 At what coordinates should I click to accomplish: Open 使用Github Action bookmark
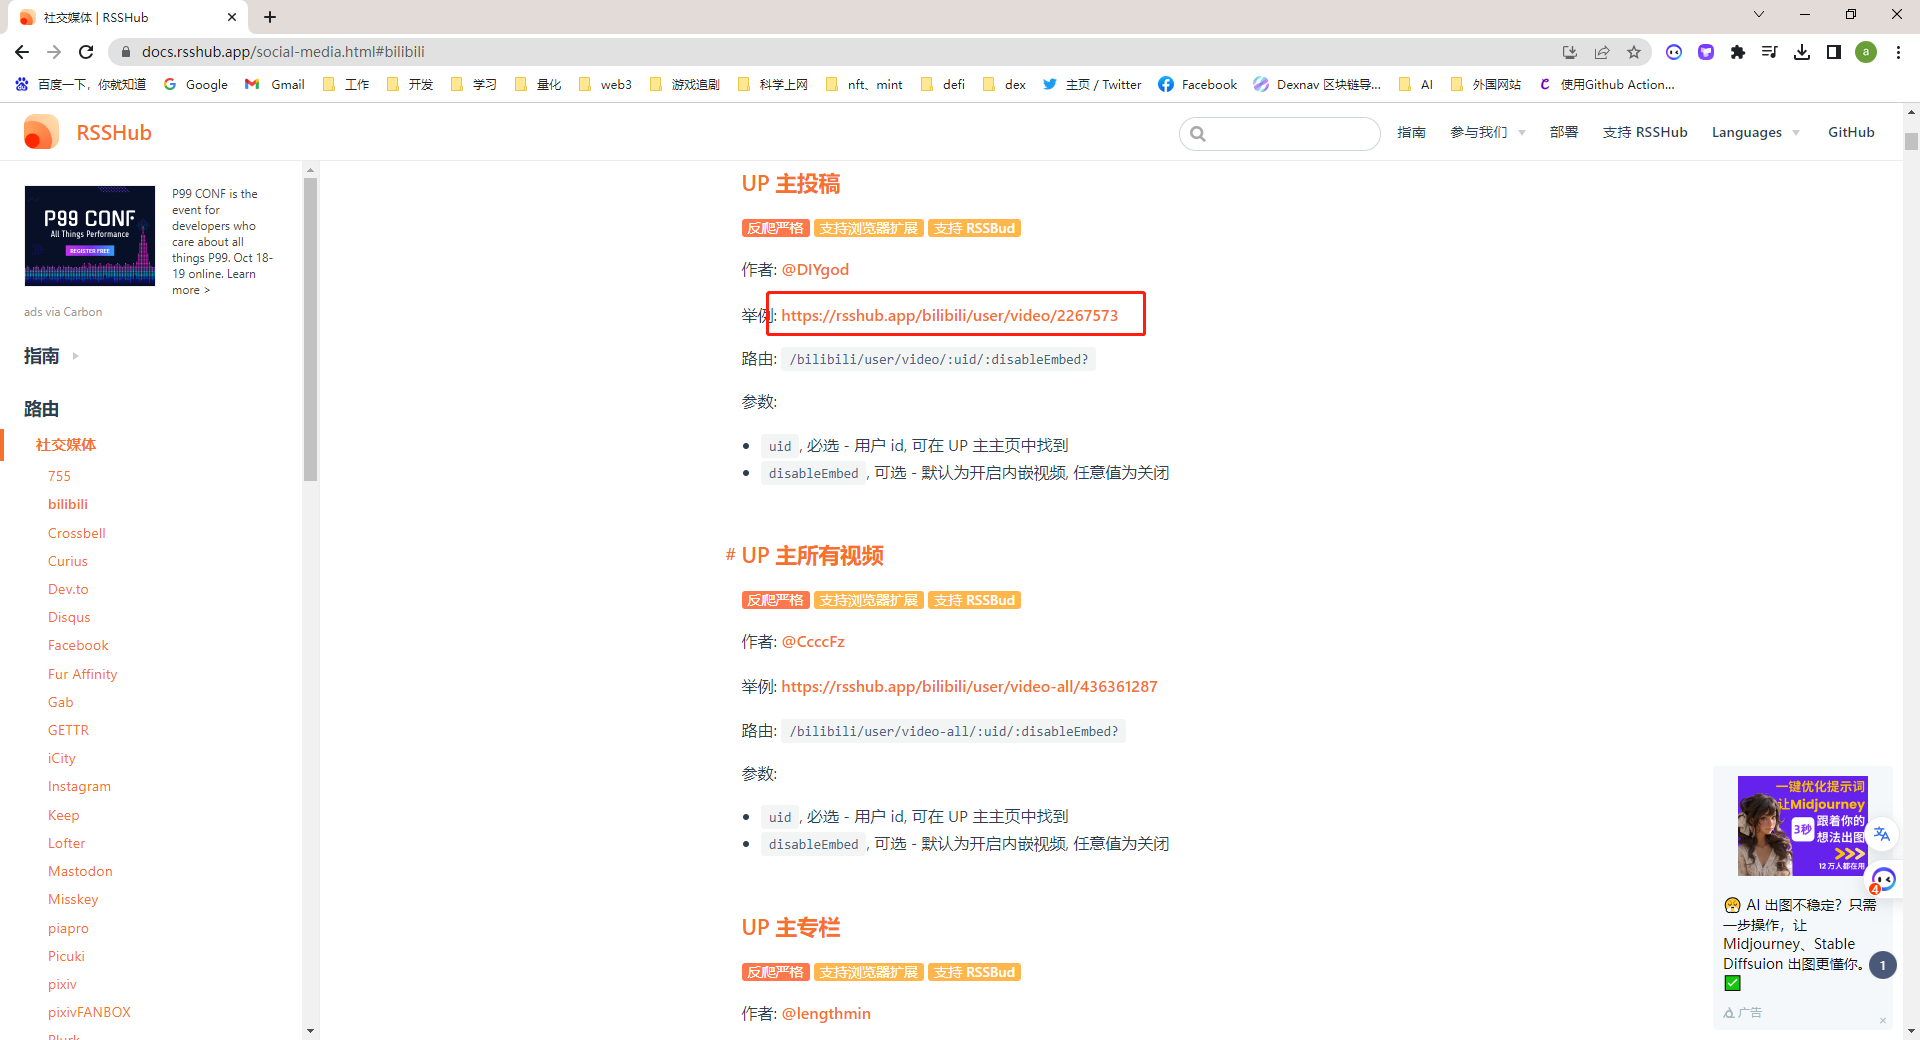click(1608, 85)
